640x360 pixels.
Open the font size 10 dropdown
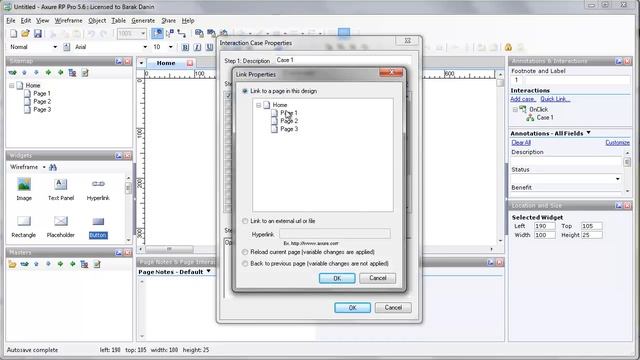tap(171, 47)
